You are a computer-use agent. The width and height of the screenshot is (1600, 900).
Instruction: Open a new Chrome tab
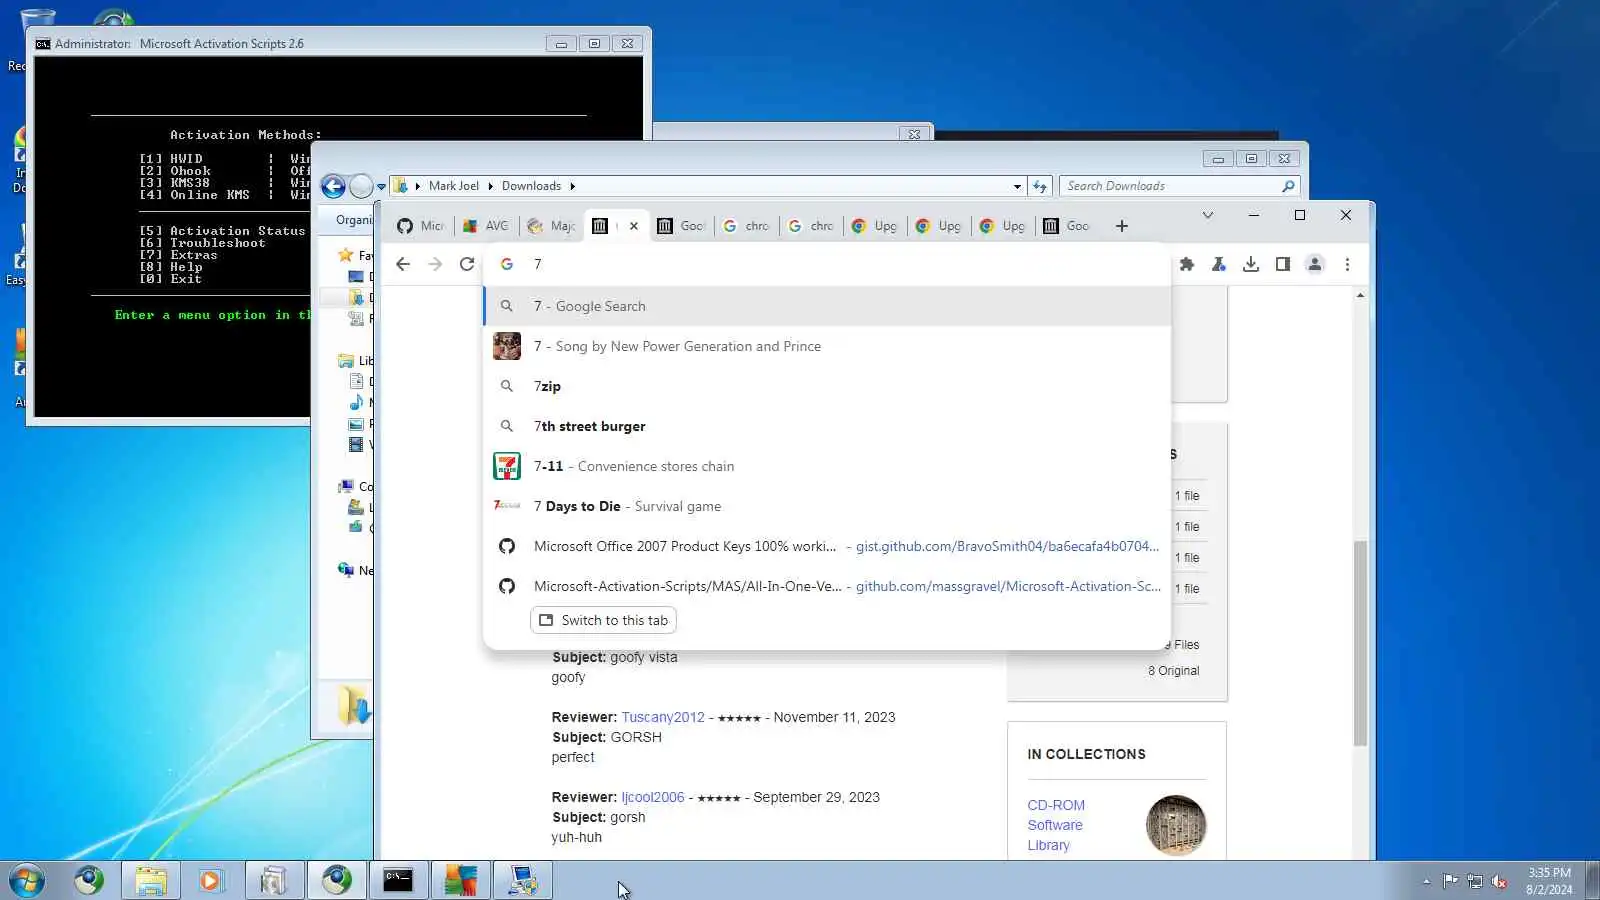tap(1122, 226)
